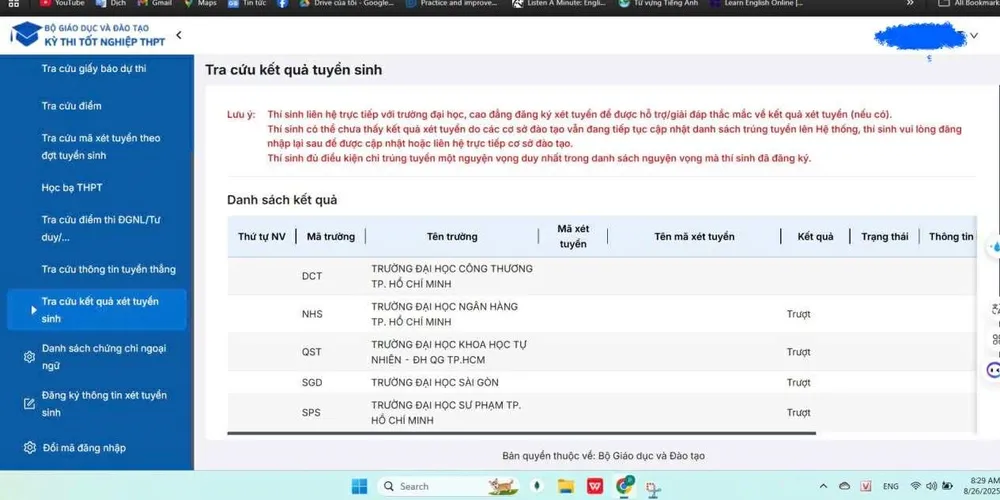Open the WPS Office taskbar icon
Viewport: 1000px width, 500px height.
pyautogui.click(x=595, y=487)
